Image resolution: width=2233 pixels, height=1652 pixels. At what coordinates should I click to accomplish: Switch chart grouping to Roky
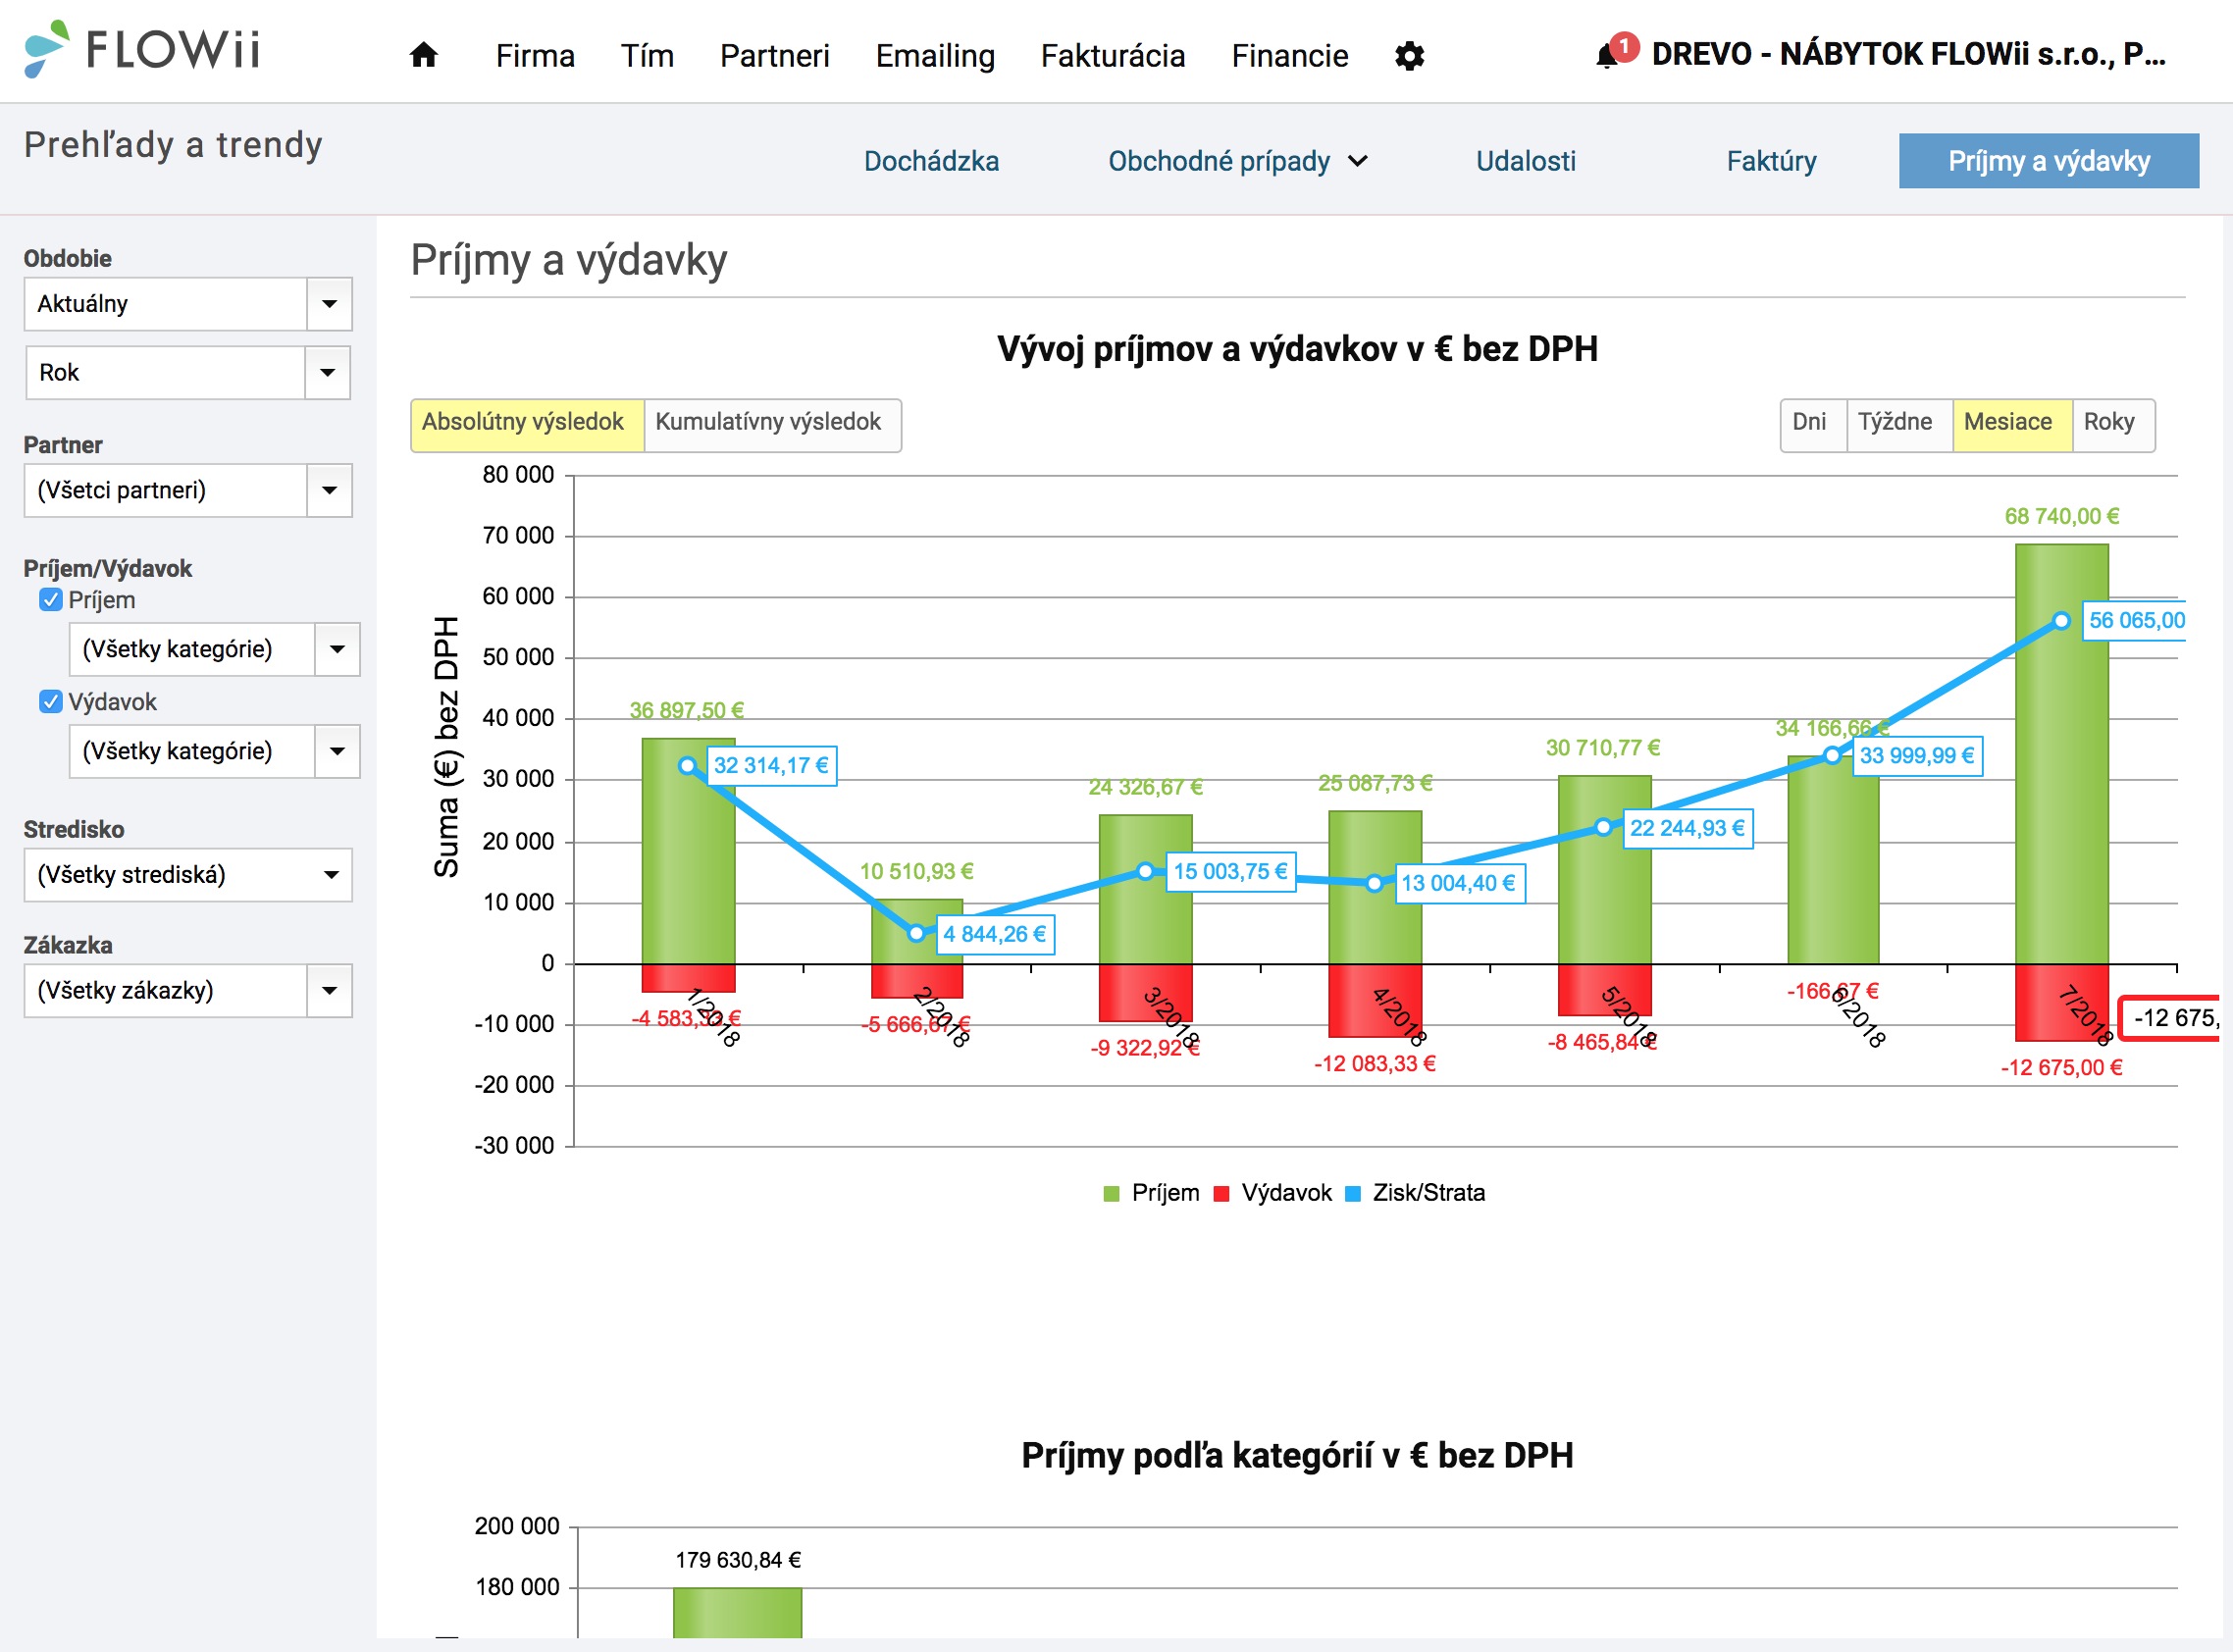point(2112,424)
